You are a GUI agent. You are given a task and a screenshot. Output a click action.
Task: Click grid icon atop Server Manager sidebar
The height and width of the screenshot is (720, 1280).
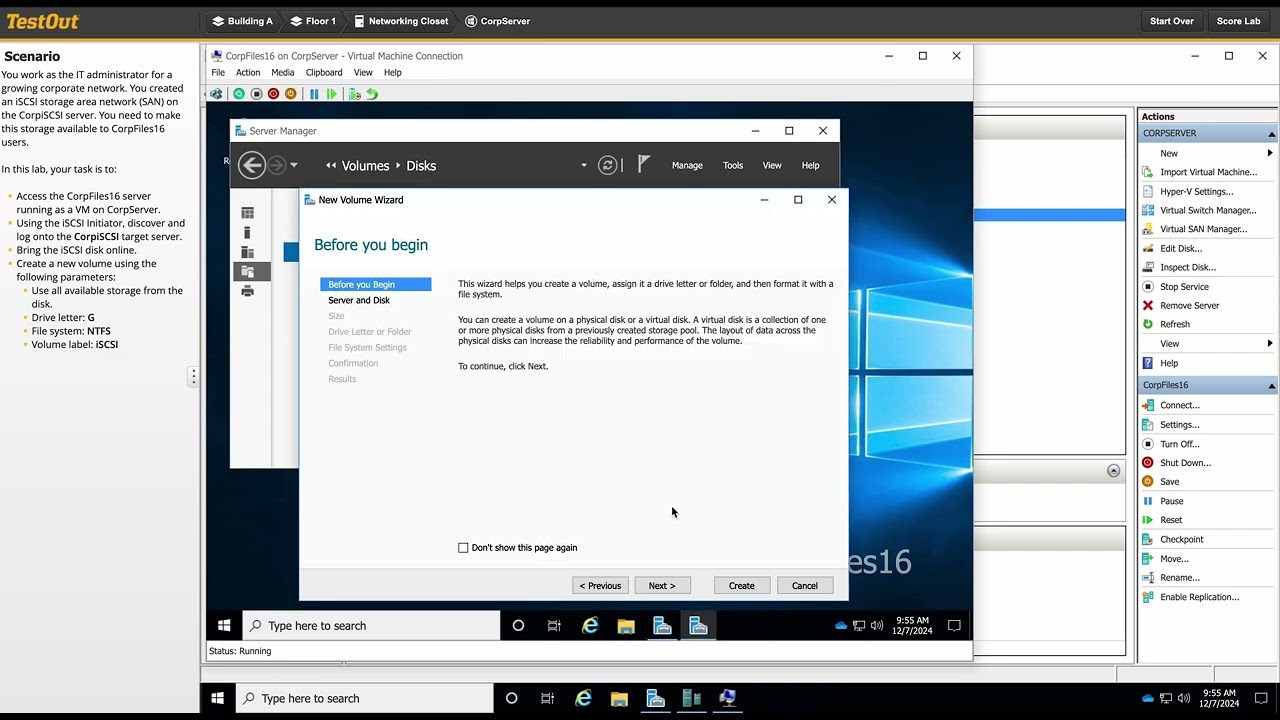coord(248,213)
